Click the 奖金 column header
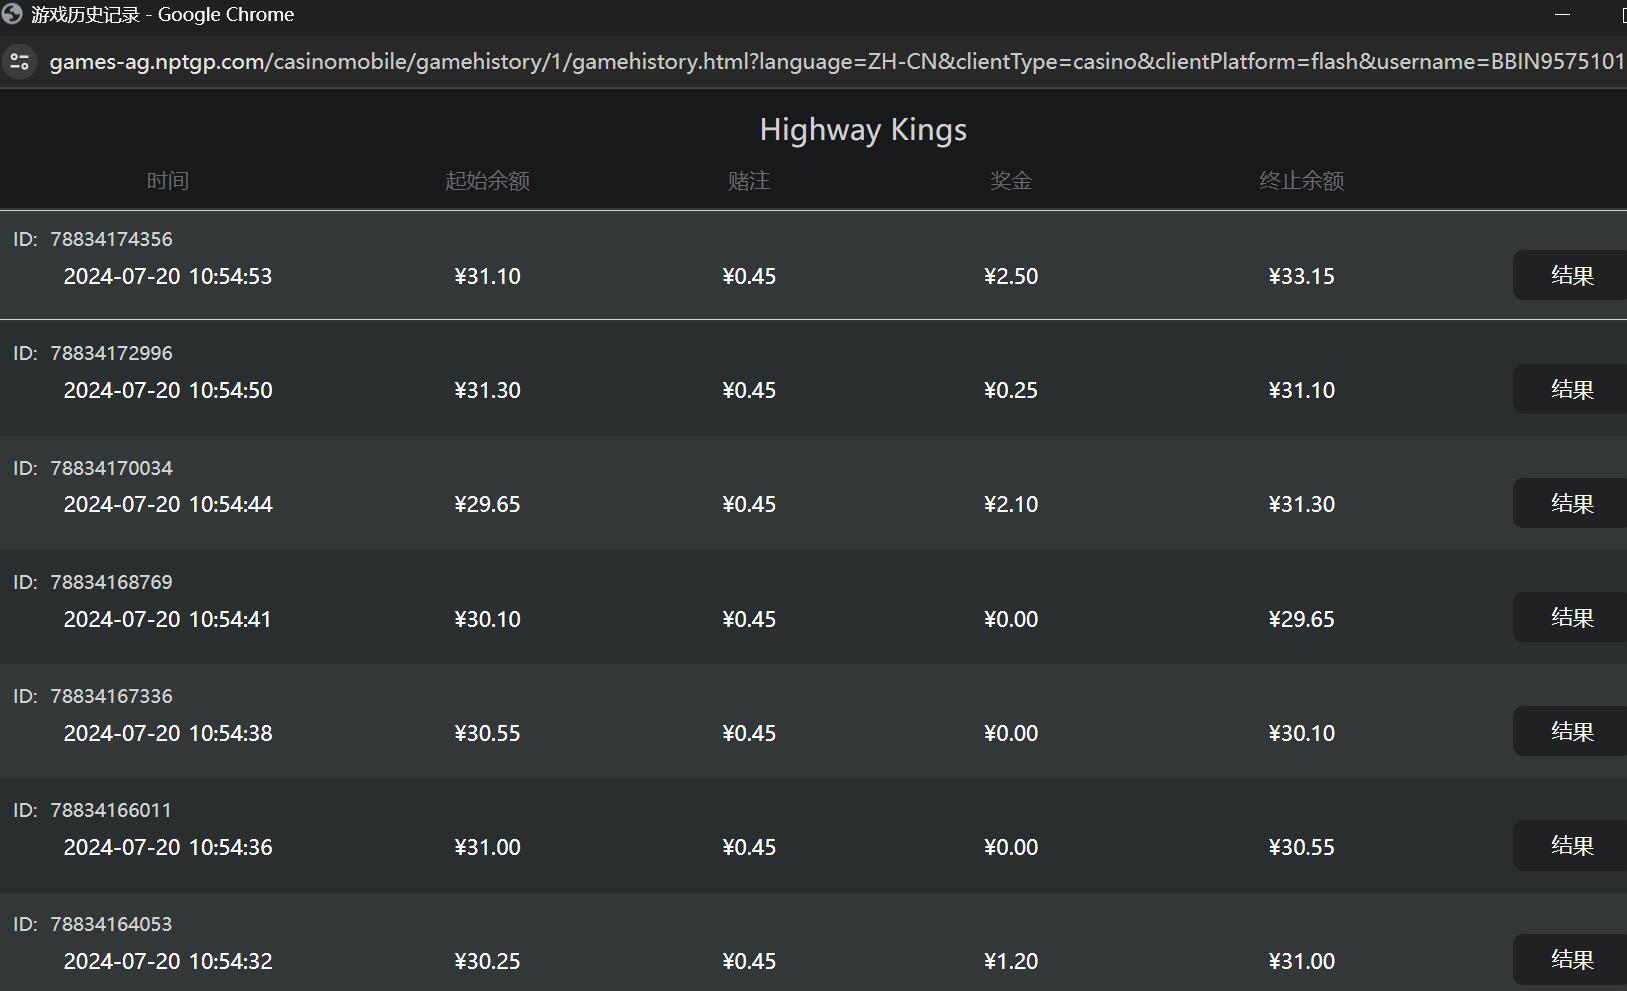 1010,181
